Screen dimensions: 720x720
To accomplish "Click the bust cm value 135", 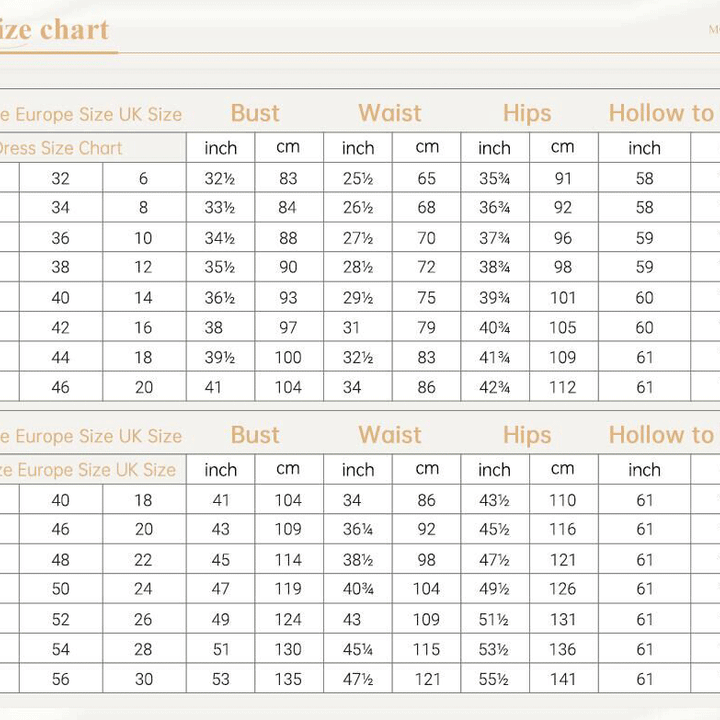I will tap(288, 679).
